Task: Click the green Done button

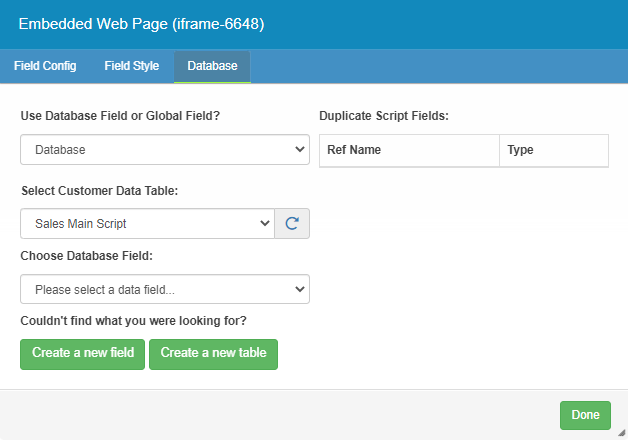Action: point(585,415)
